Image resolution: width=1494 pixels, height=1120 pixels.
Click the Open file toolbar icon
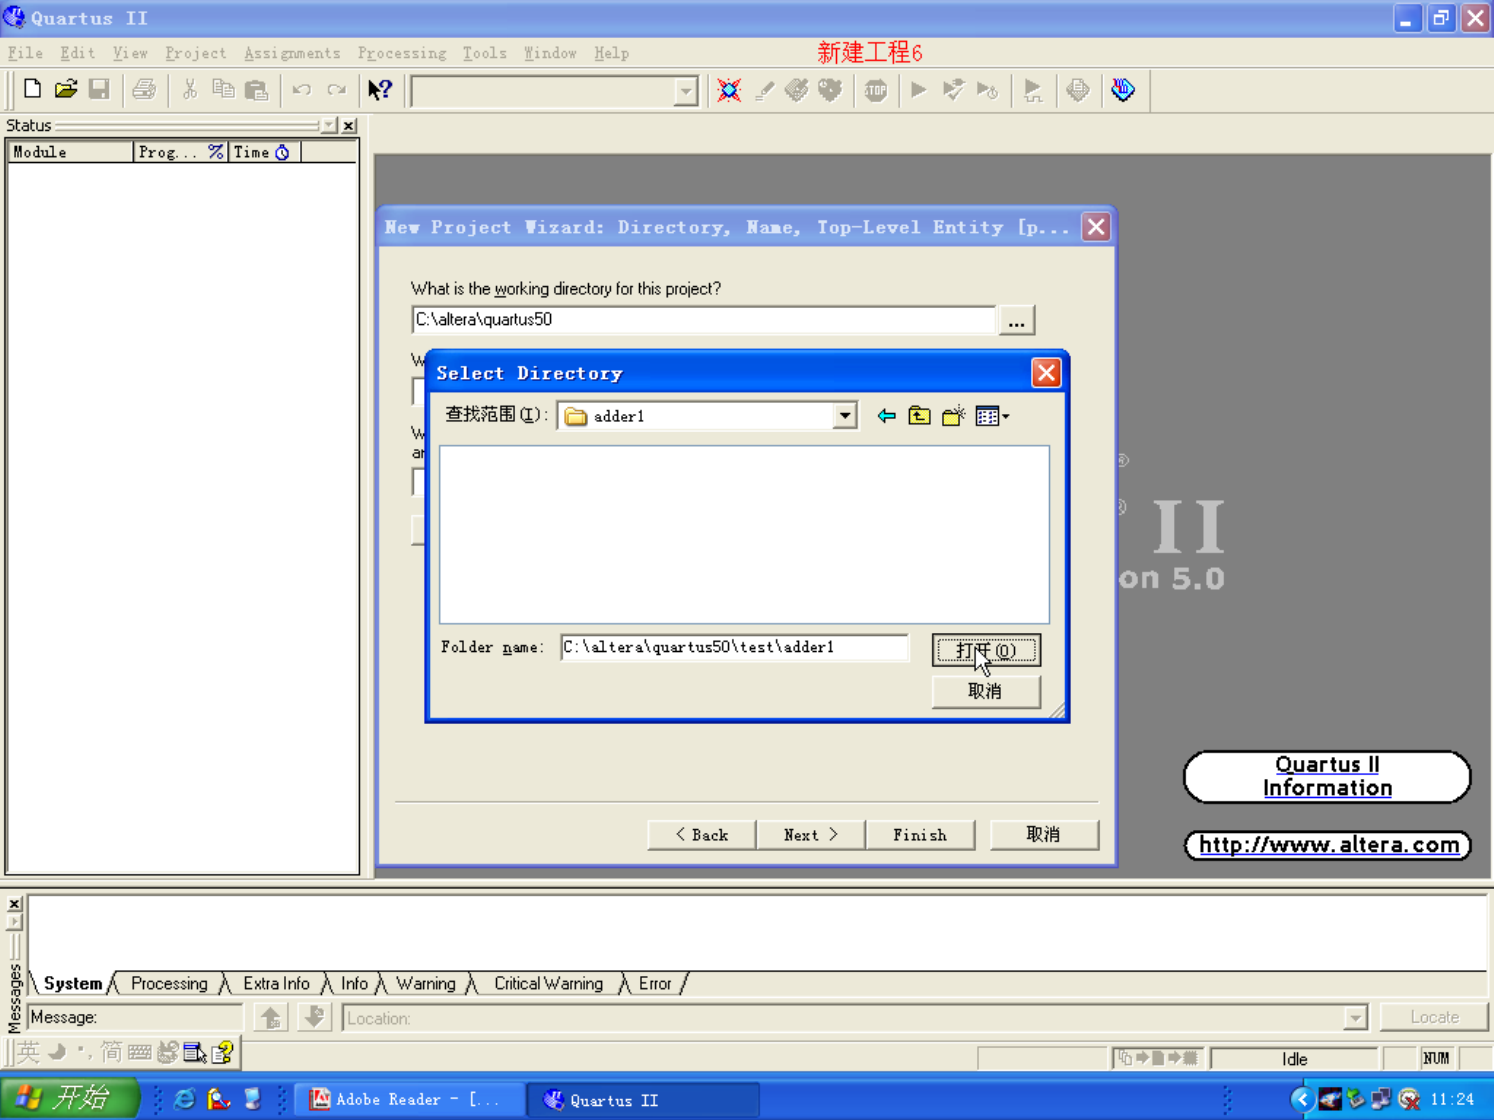[66, 89]
